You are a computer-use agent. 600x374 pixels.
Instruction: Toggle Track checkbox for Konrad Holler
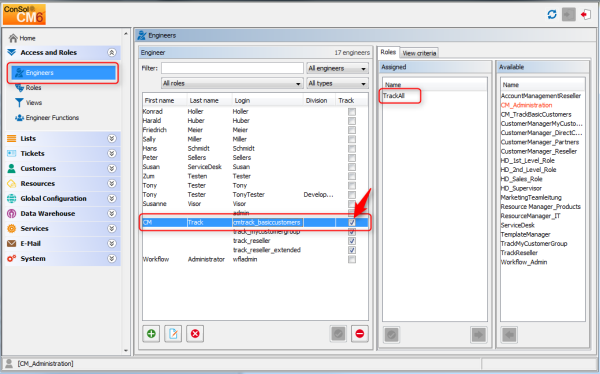pos(352,112)
